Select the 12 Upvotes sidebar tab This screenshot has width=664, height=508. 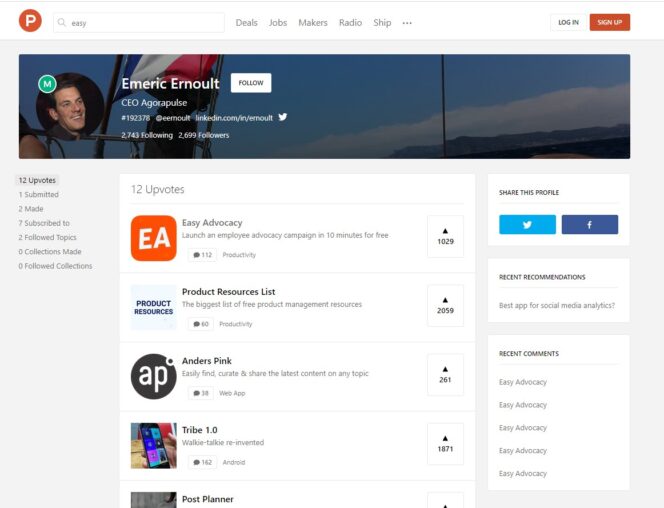click(x=37, y=180)
